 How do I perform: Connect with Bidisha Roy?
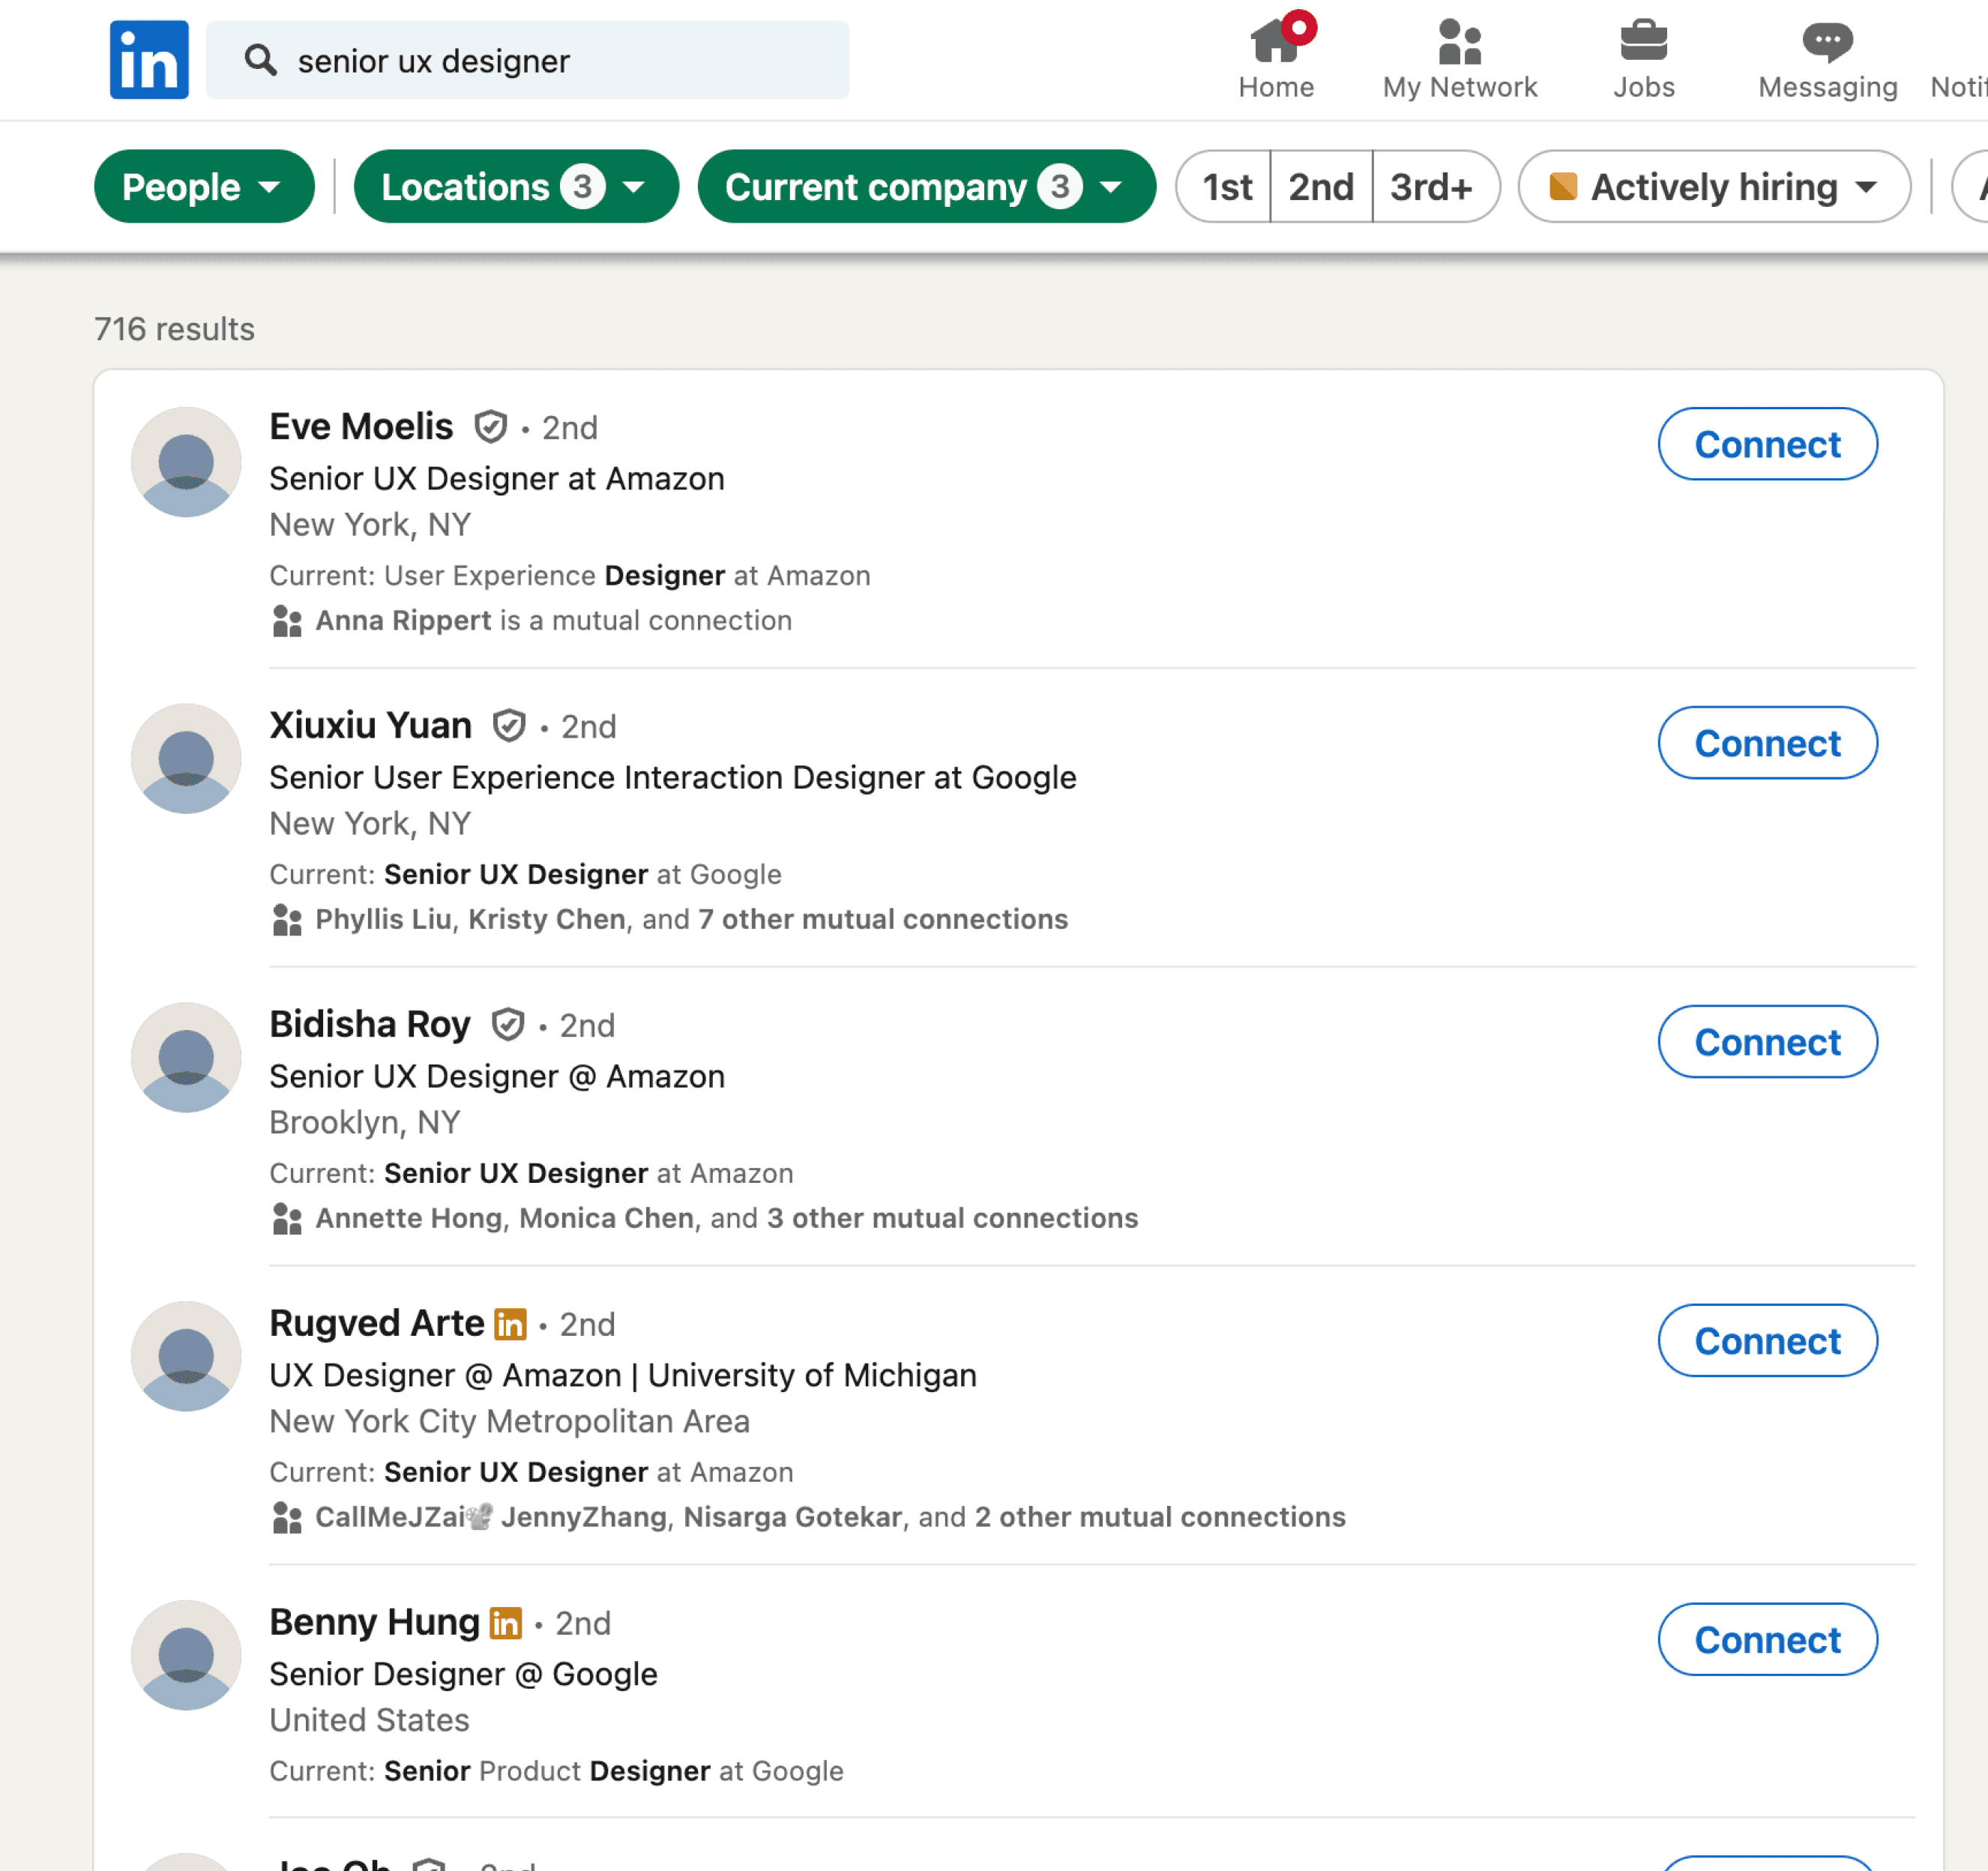coord(1767,1042)
